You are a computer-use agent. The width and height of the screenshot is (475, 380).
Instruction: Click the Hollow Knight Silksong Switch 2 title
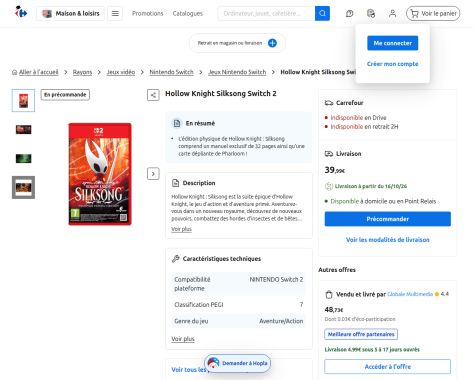(x=221, y=94)
